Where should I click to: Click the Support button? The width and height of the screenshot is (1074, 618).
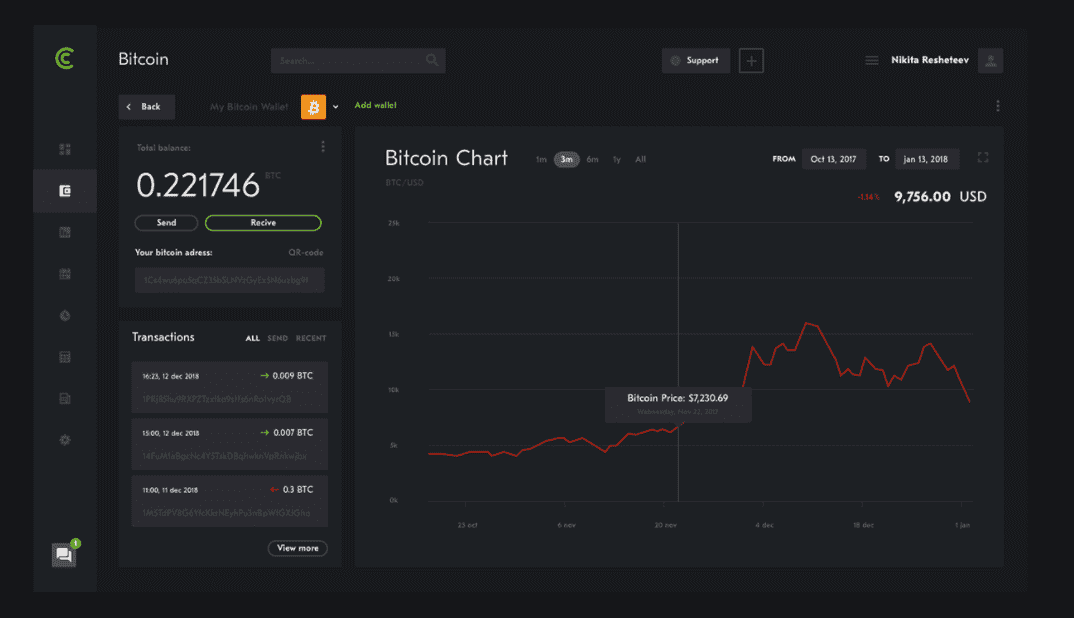[696, 60]
